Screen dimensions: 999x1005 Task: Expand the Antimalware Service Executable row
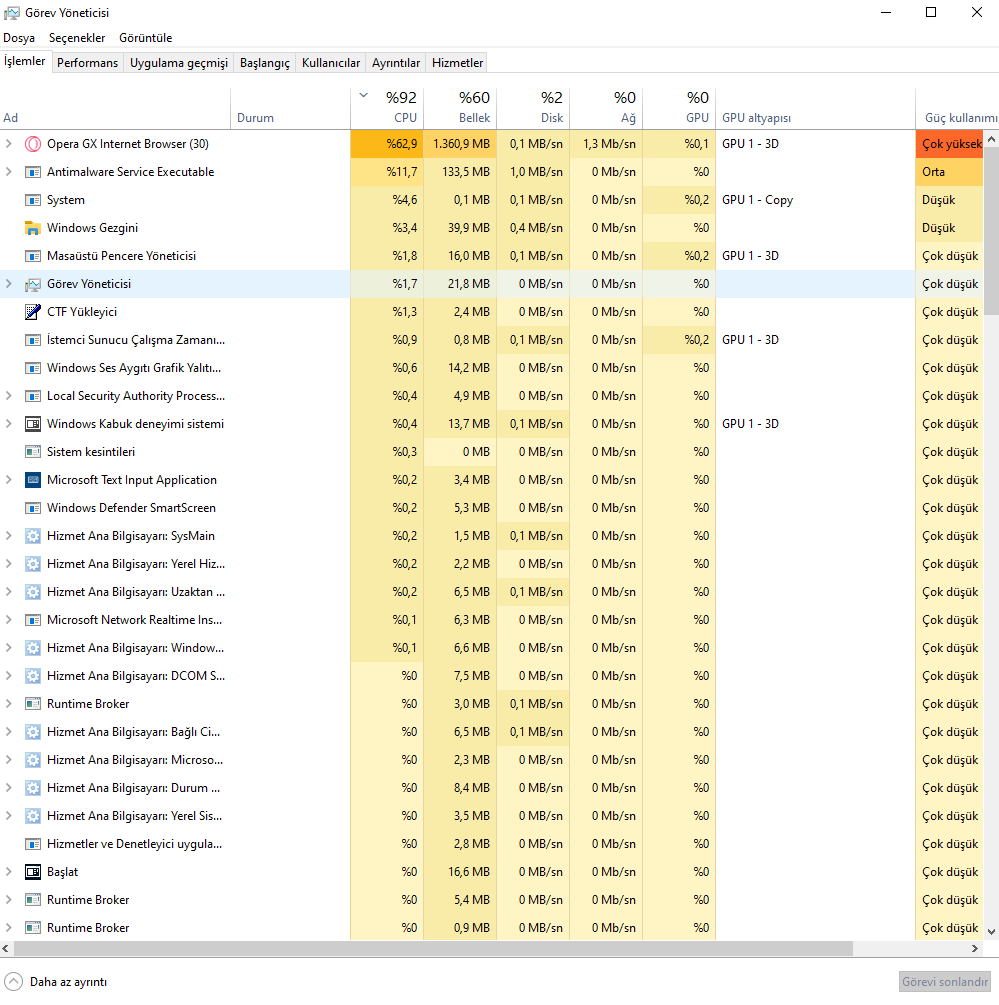(8, 172)
